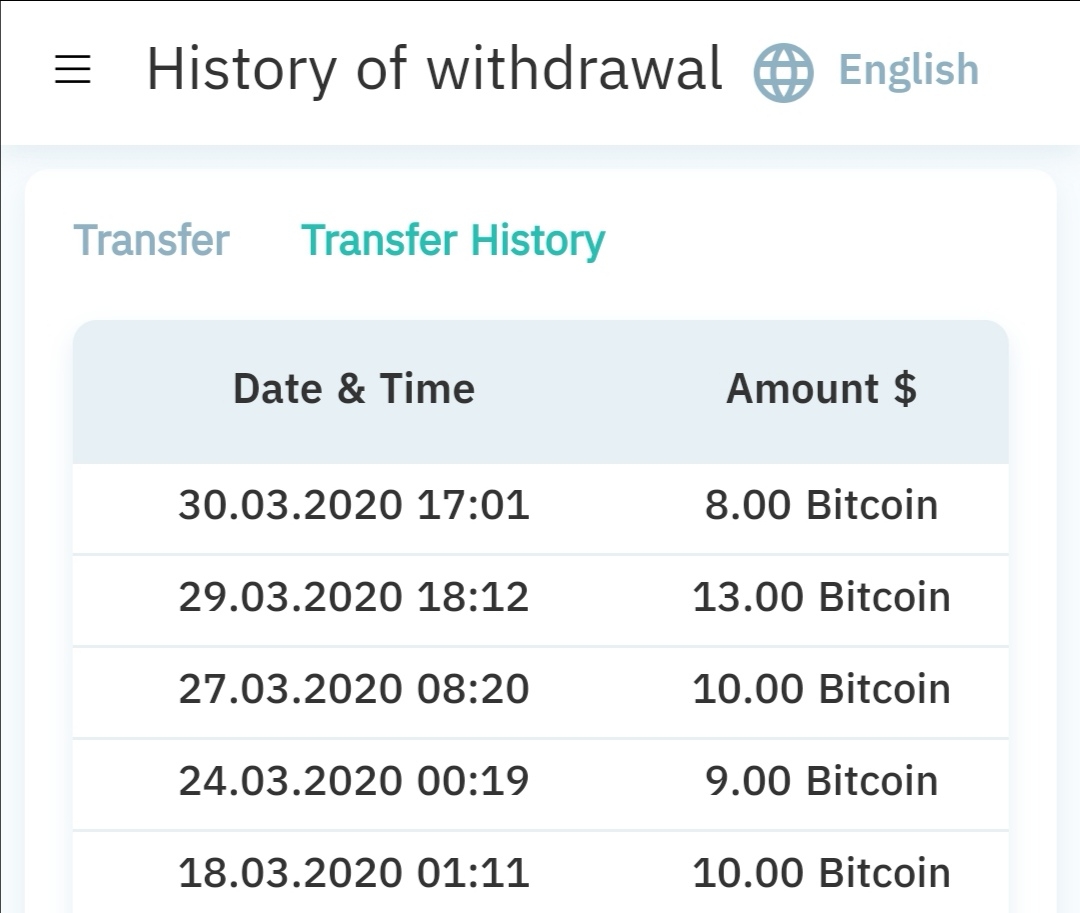Click the 10.00 Bitcoin amount dated 27.03.2020
This screenshot has width=1080, height=913.
[821, 689]
